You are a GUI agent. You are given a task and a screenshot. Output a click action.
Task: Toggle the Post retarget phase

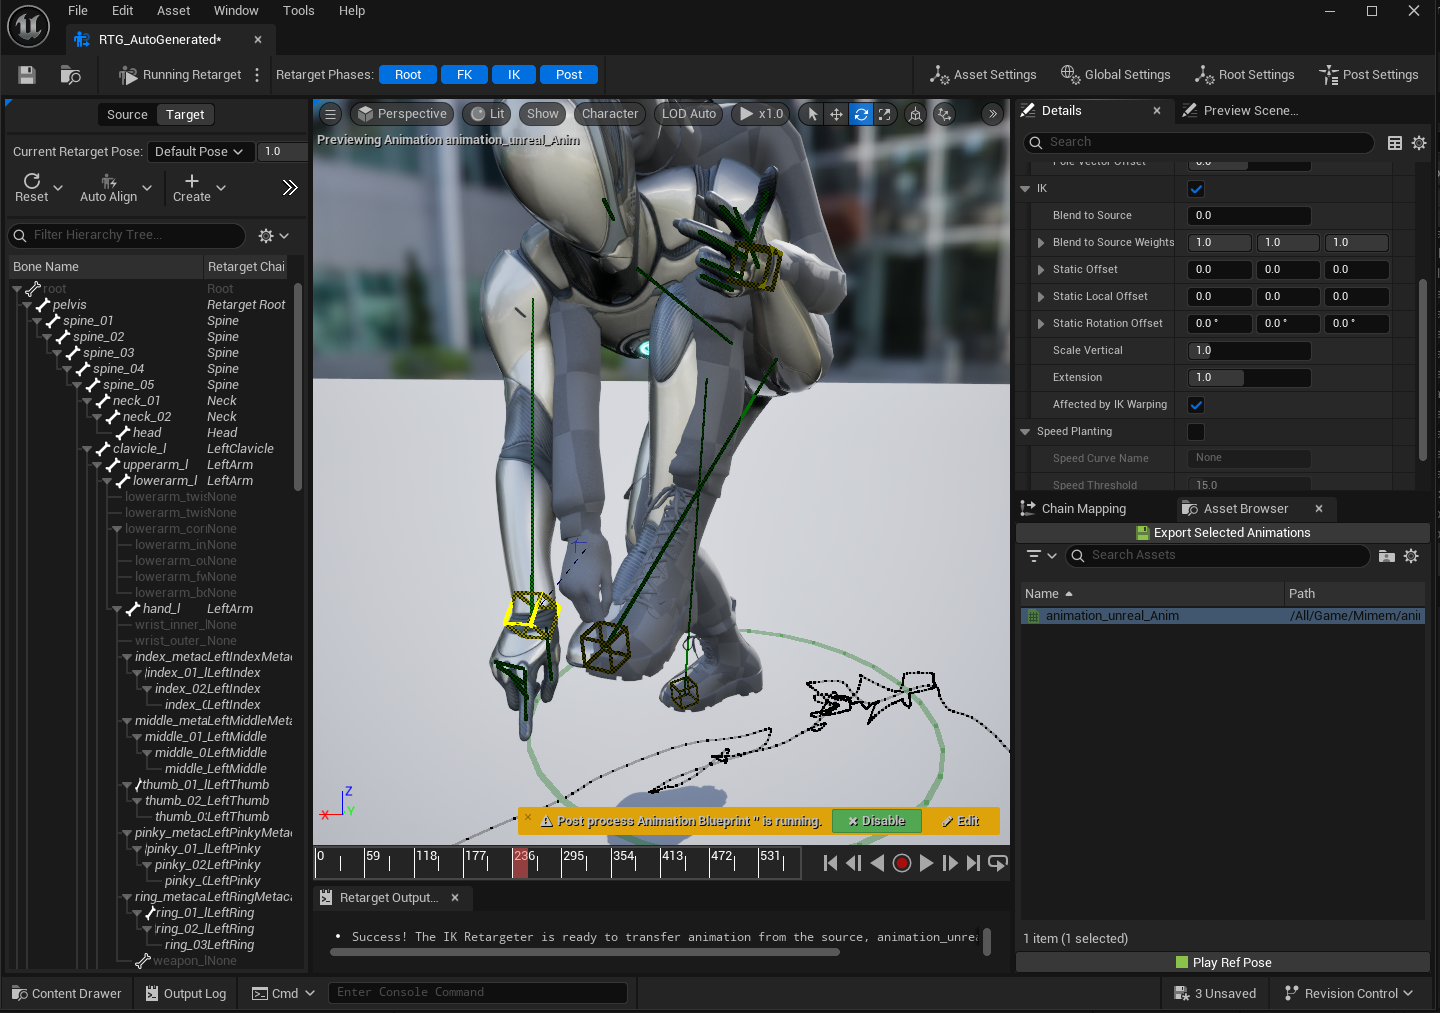569,75
